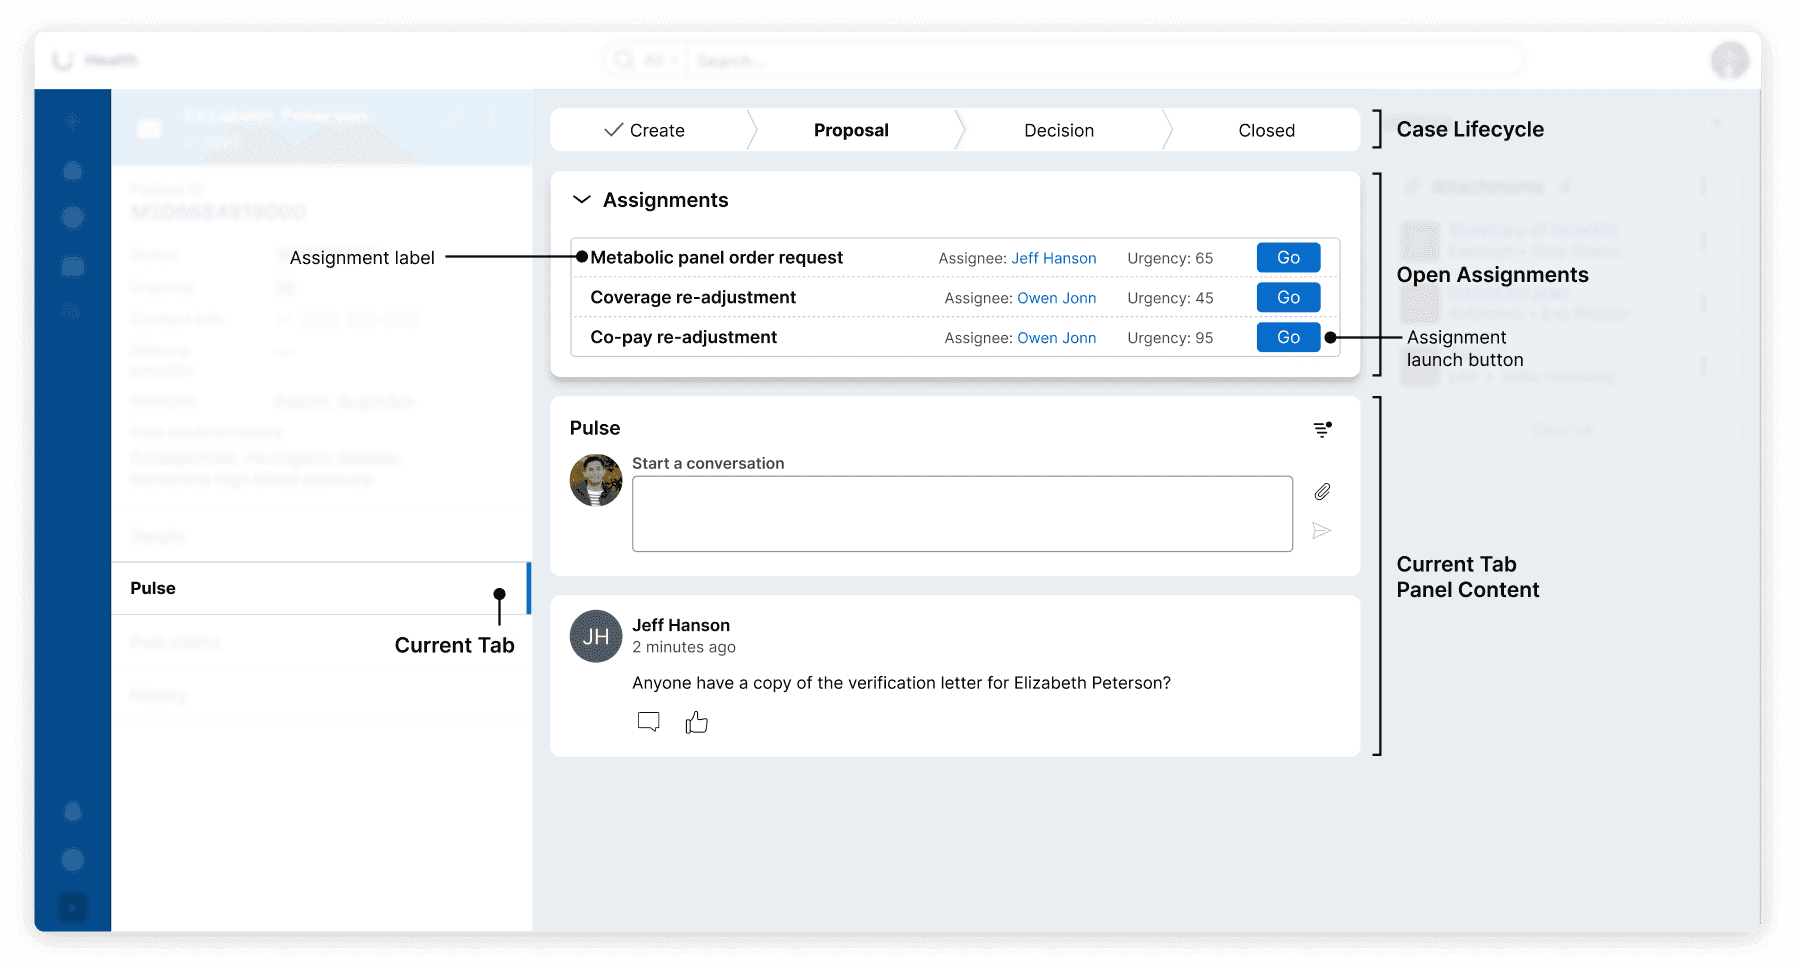Select the Decision lifecycle stage
Viewport: 1800px width, 966px height.
pyautogui.click(x=1059, y=130)
